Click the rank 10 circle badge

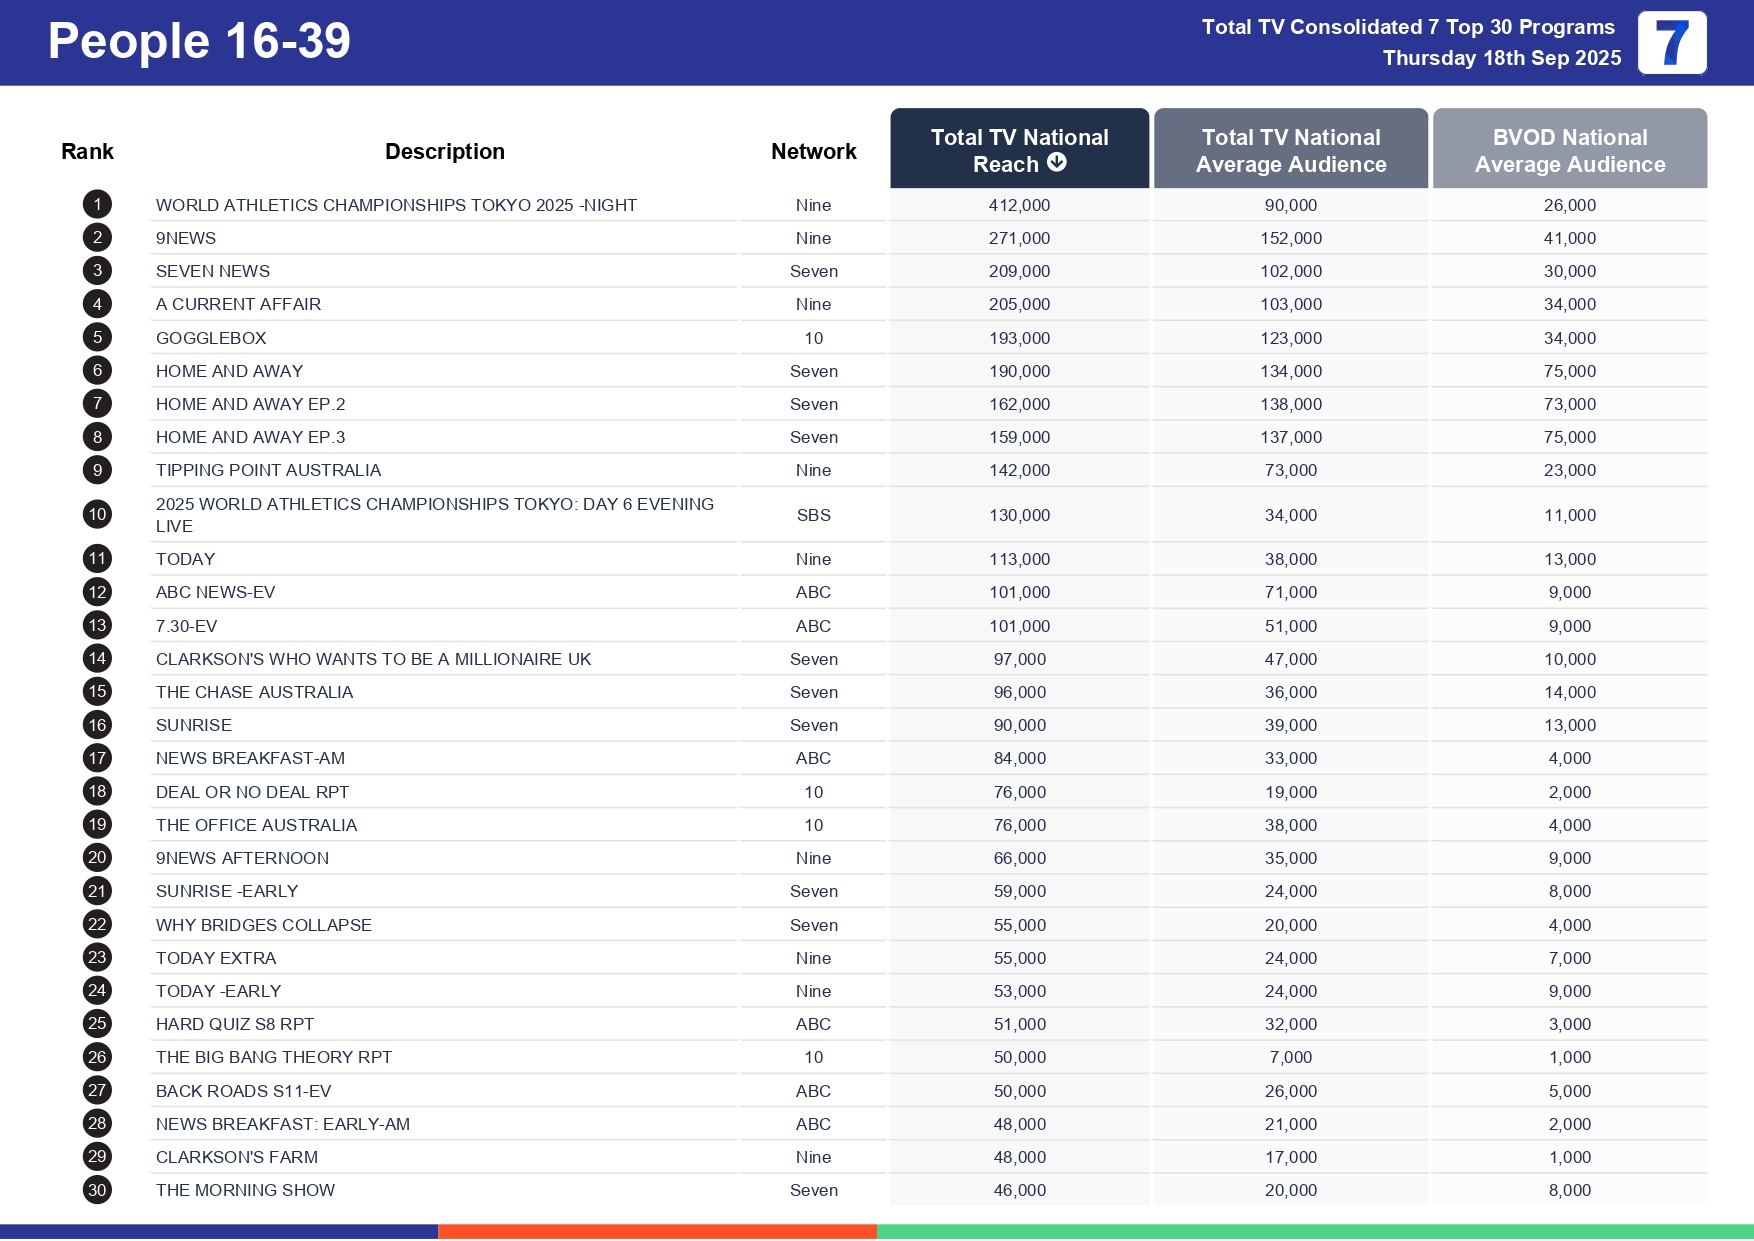(97, 514)
